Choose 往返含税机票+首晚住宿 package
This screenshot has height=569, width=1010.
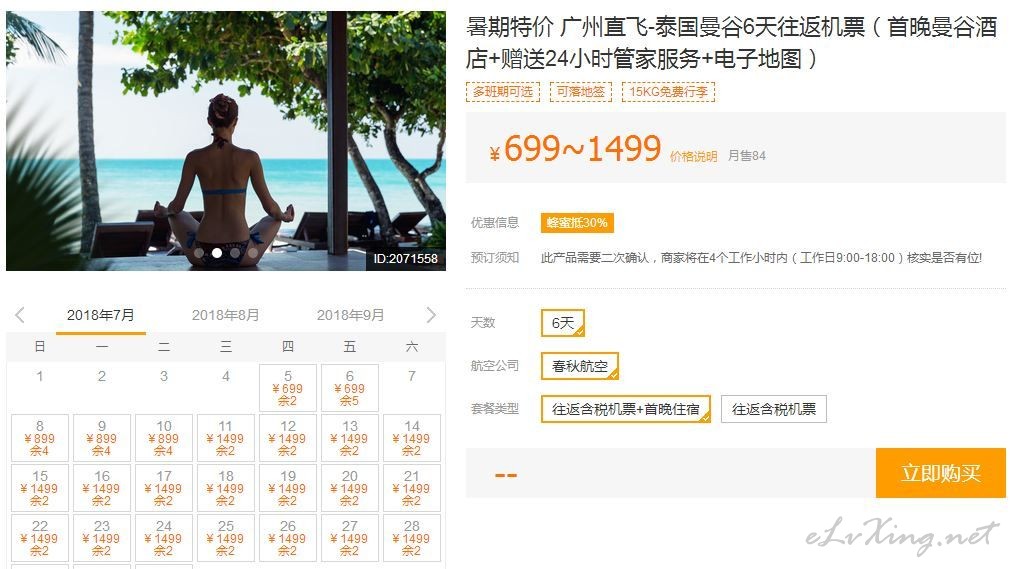click(x=625, y=409)
